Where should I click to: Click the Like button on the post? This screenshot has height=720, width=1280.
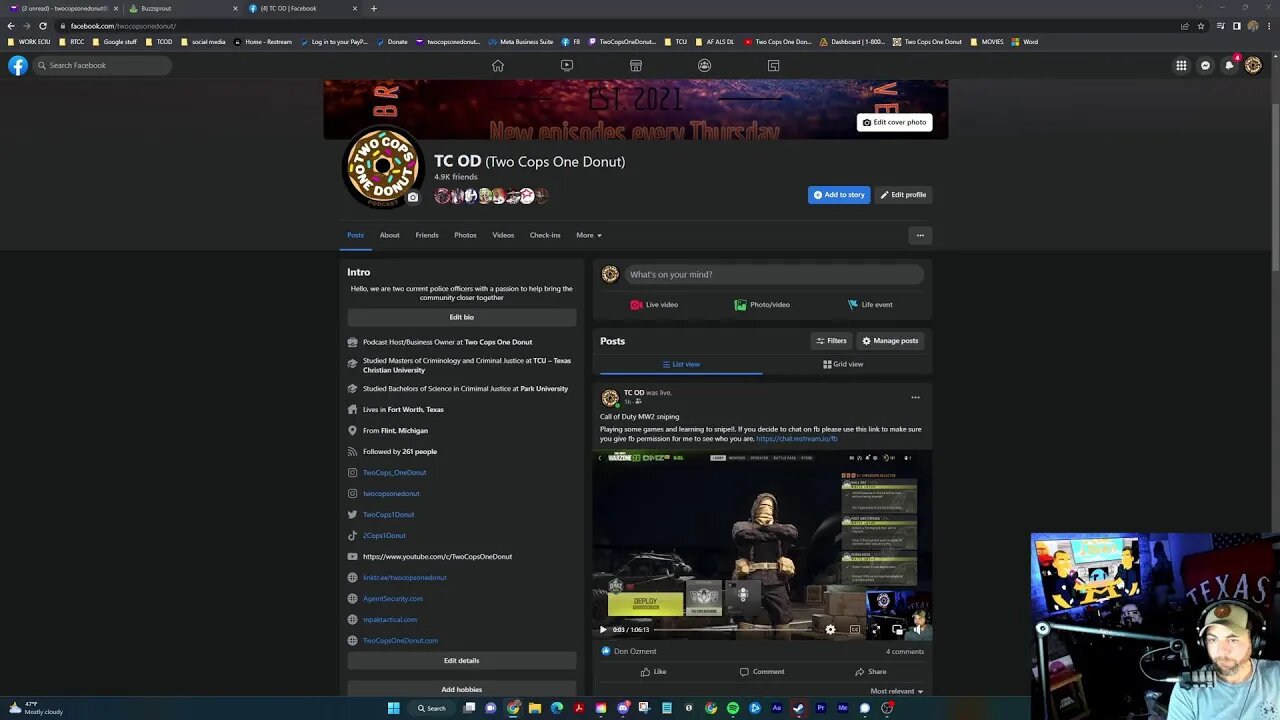tap(653, 671)
